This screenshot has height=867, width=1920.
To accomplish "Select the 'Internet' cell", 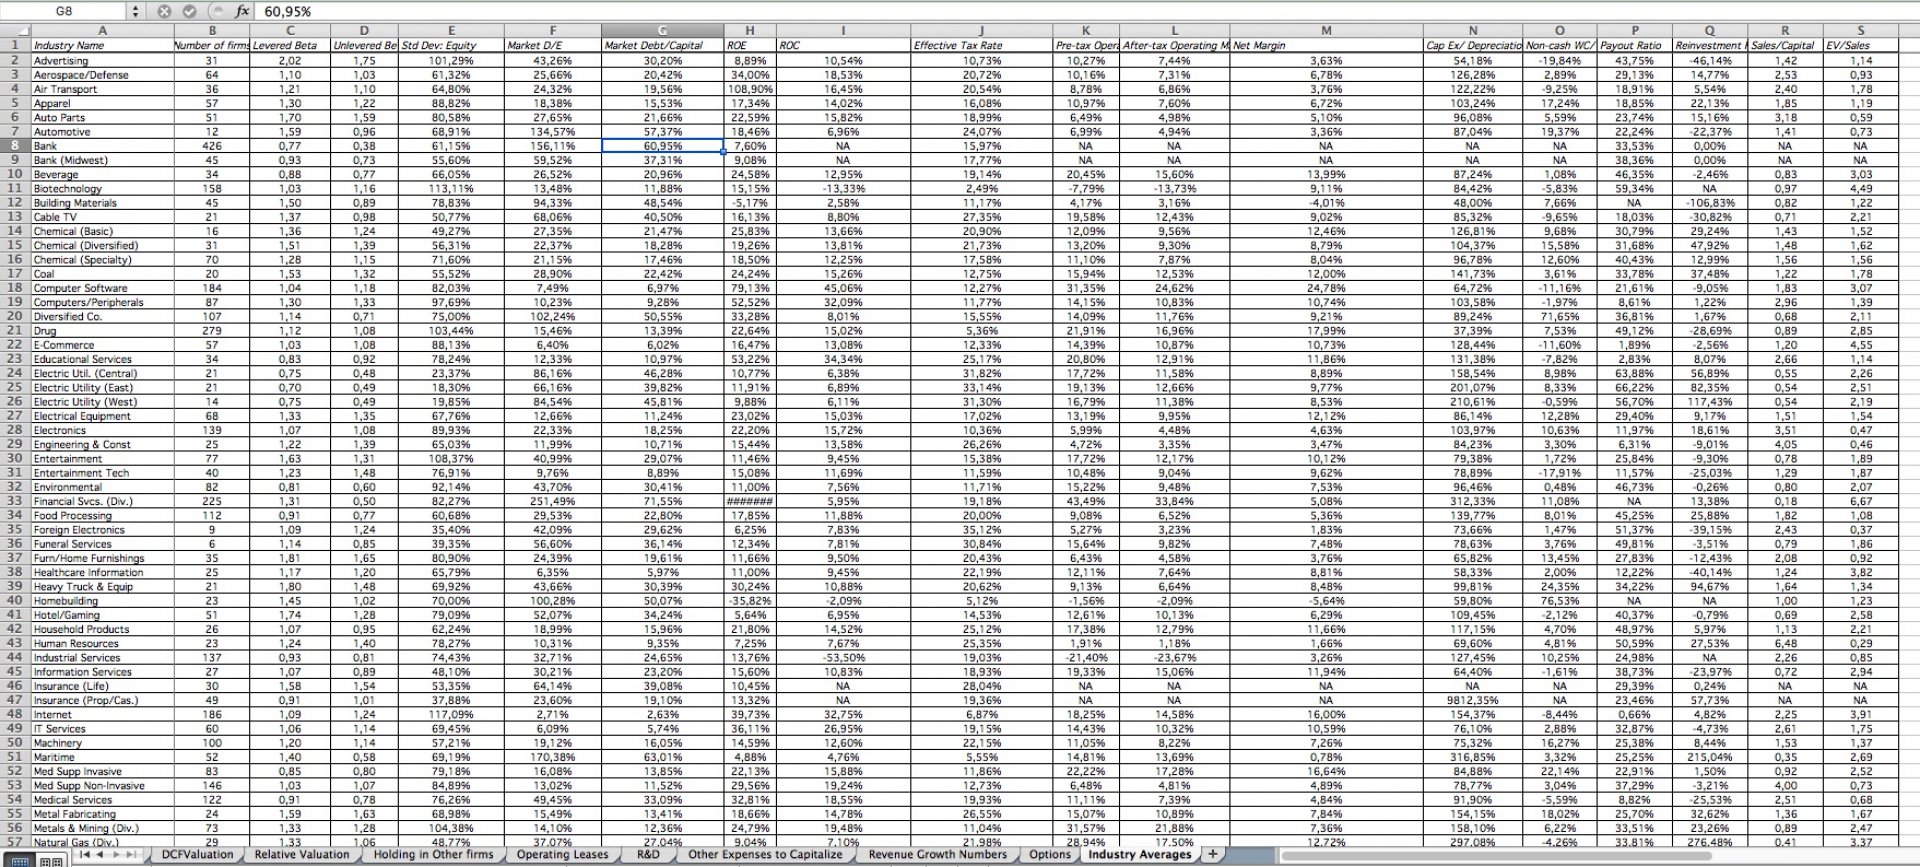I will (101, 714).
